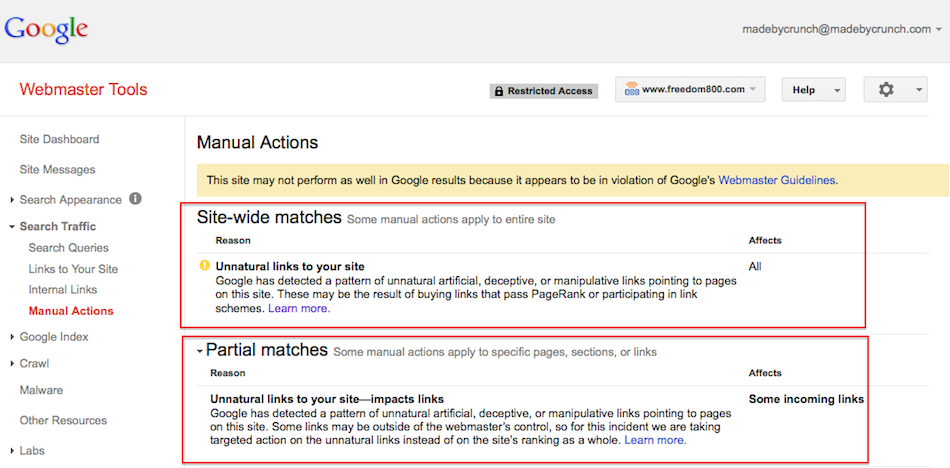Viewport: 950px width, 468px height.
Task: Click the Restricted Access lock badge
Action: (544, 91)
